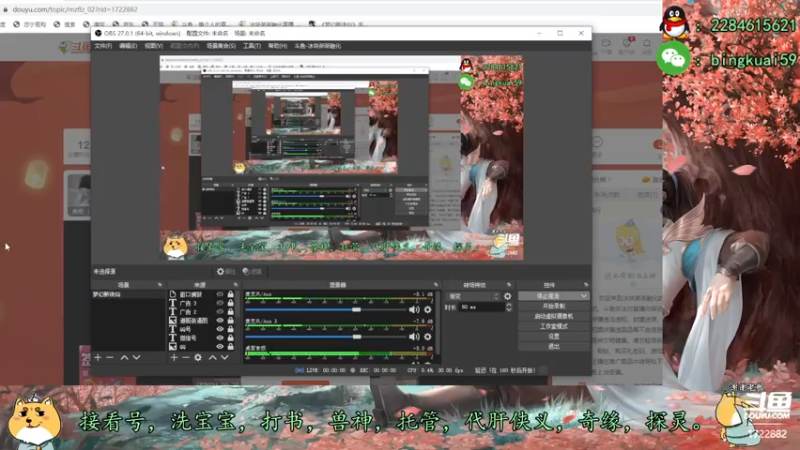This screenshot has height=450, width=800.
Task: Toggle lock on QQ号 source
Action: tap(231, 329)
